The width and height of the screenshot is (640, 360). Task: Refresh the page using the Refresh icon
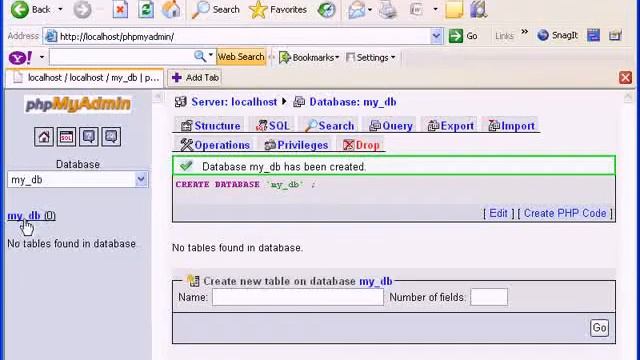pyautogui.click(x=146, y=9)
